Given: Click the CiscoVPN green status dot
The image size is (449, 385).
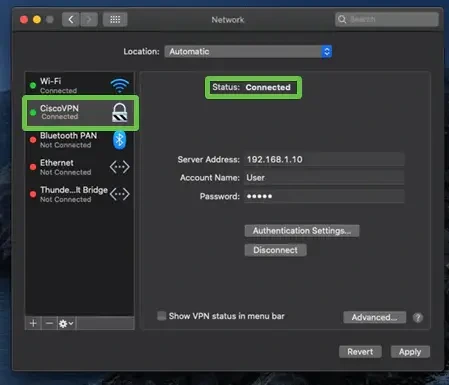Looking at the screenshot, I should (x=33, y=113).
